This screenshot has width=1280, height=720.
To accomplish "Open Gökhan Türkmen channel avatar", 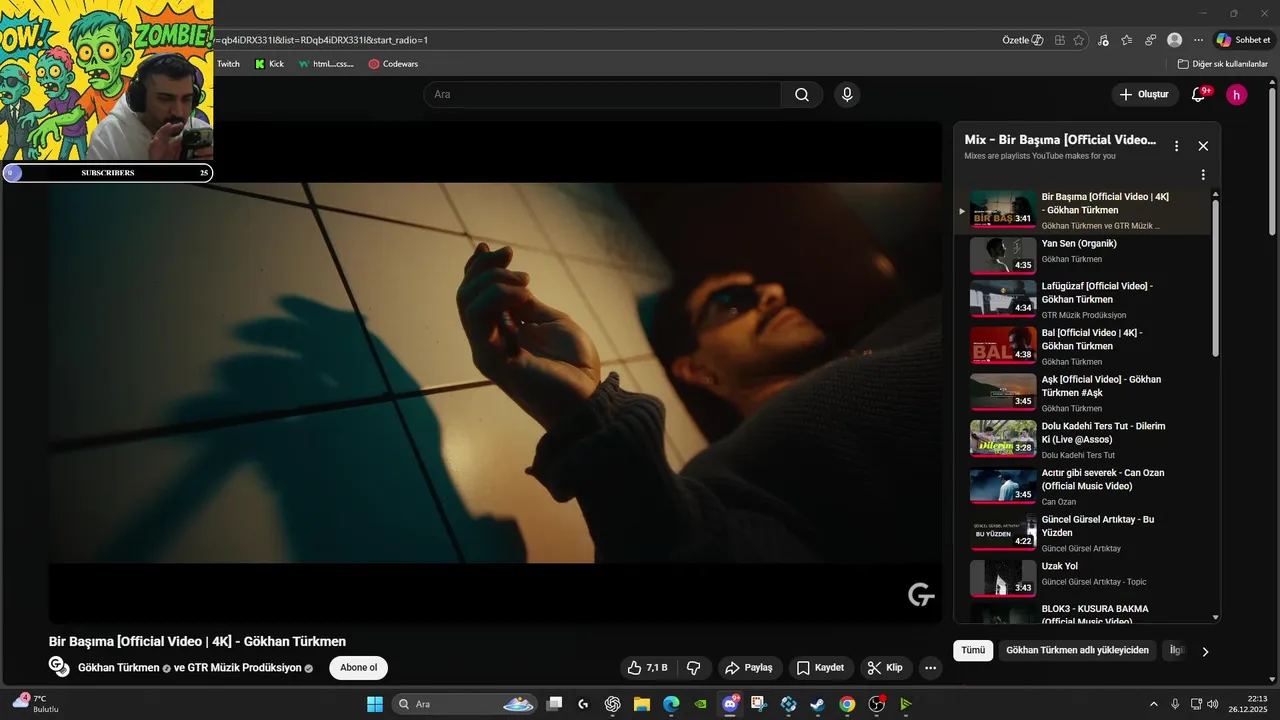I will click(x=59, y=667).
